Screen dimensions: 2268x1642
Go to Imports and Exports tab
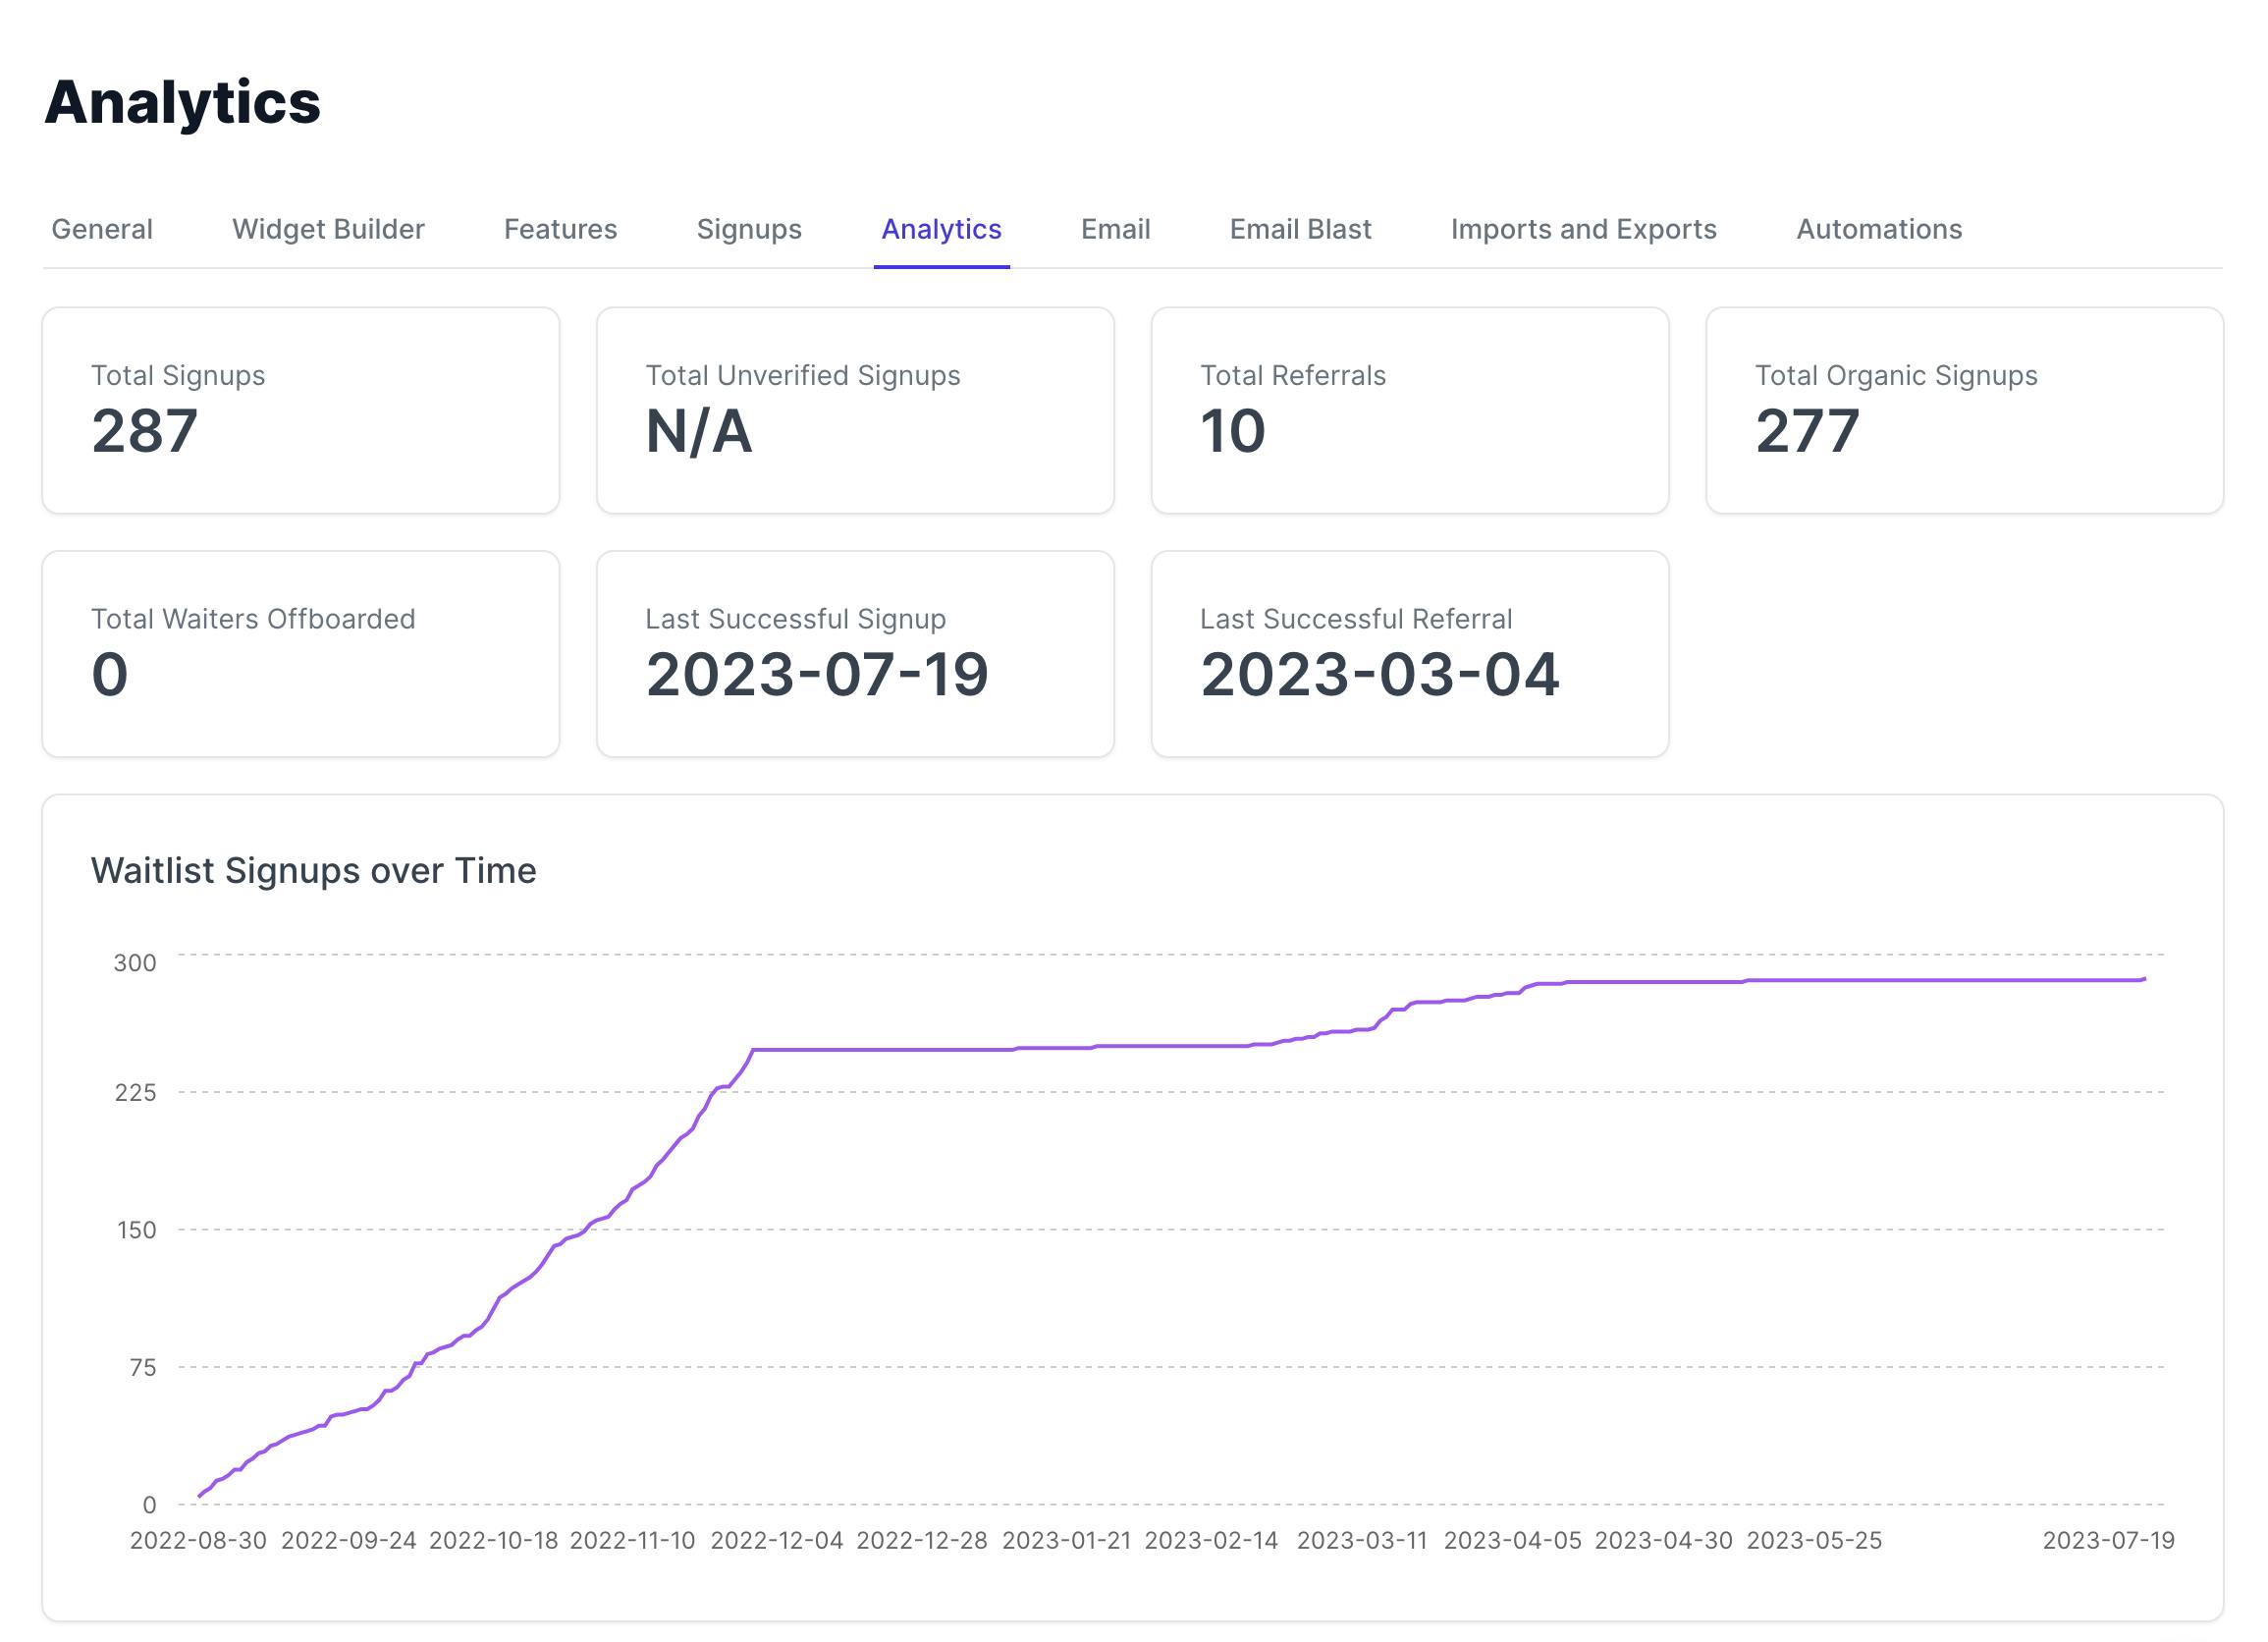[1583, 229]
